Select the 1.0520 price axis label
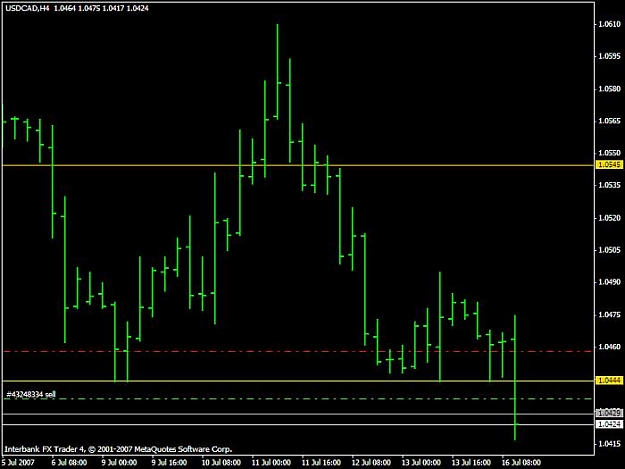The height and width of the screenshot is (469, 625). pyautogui.click(x=609, y=218)
